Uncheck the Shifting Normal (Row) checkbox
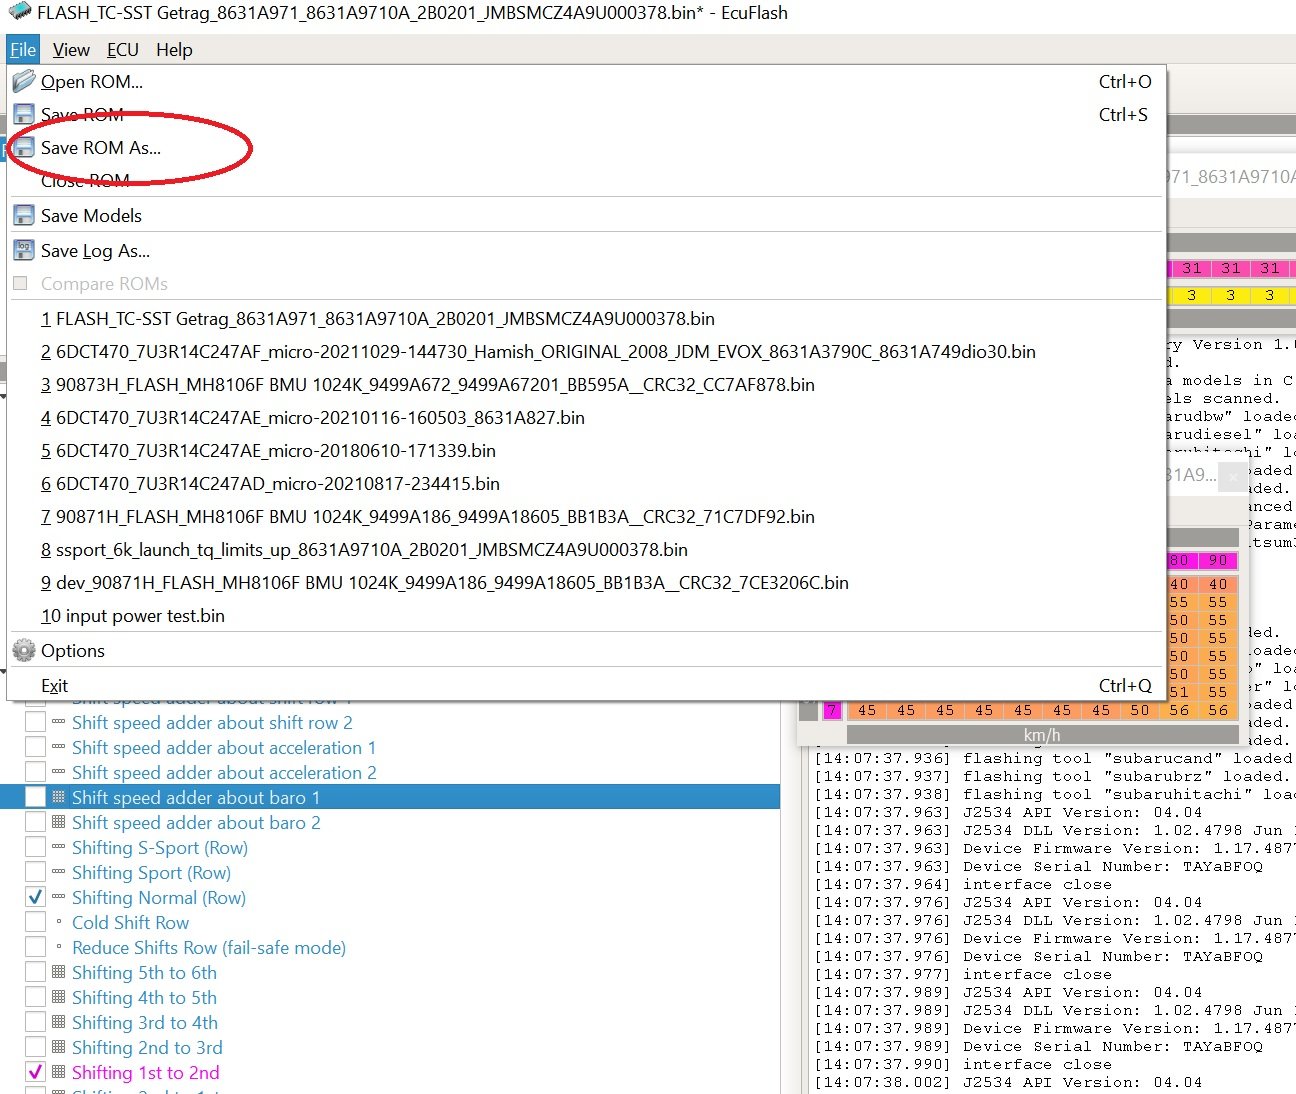1296x1094 pixels. coord(35,897)
